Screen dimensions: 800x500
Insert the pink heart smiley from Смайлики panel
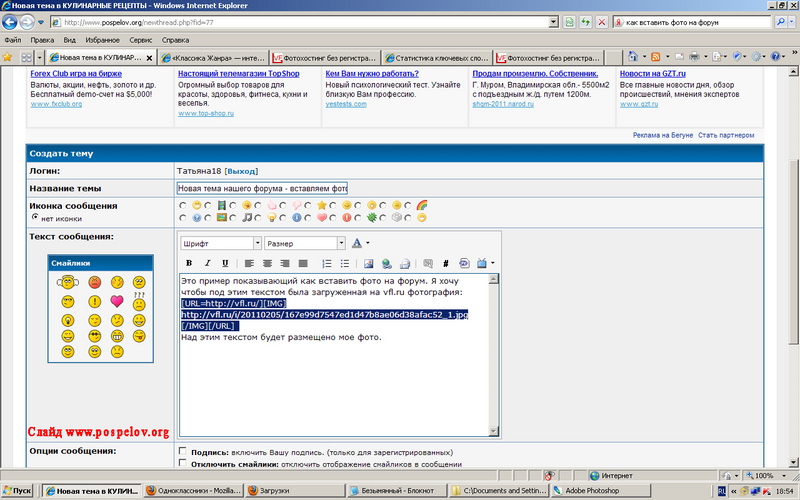(117, 301)
